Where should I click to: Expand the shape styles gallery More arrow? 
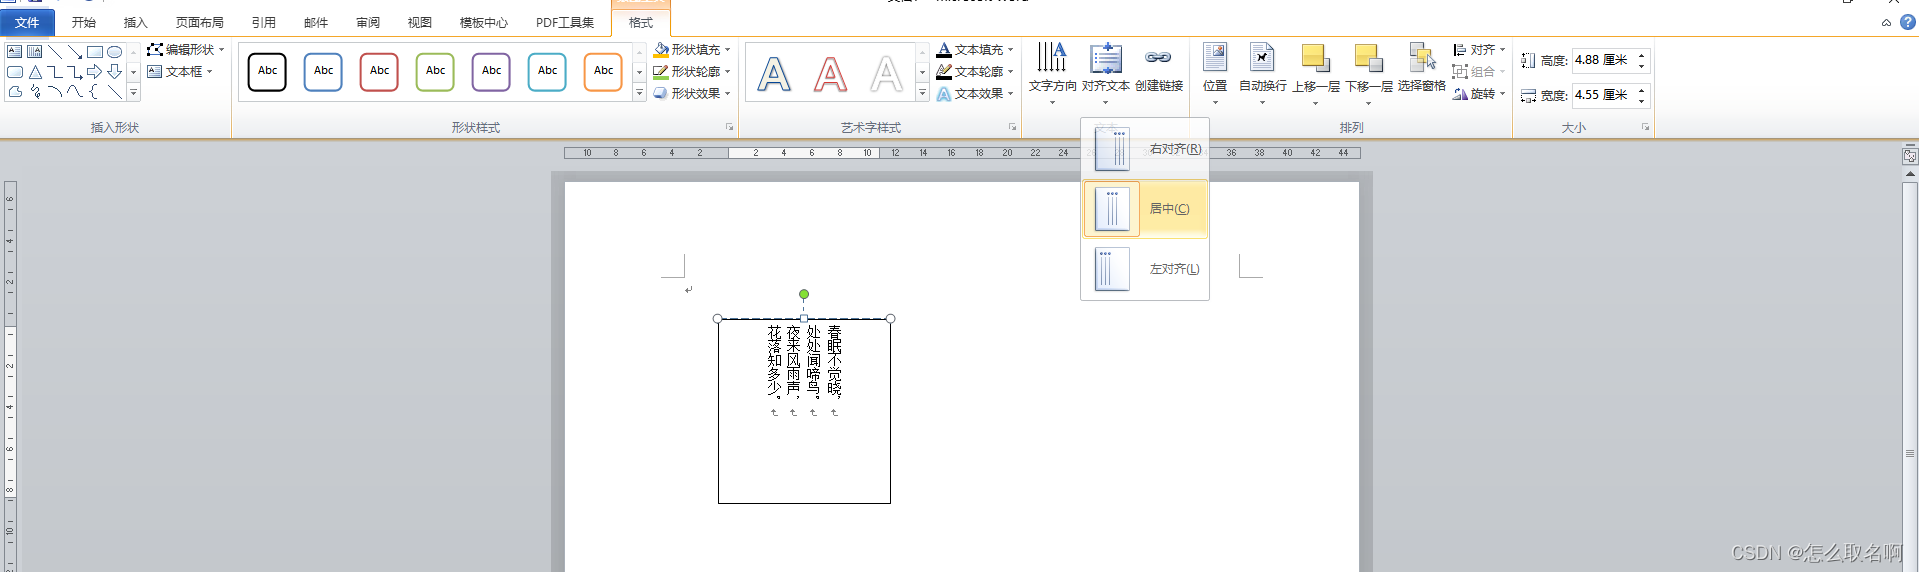640,93
